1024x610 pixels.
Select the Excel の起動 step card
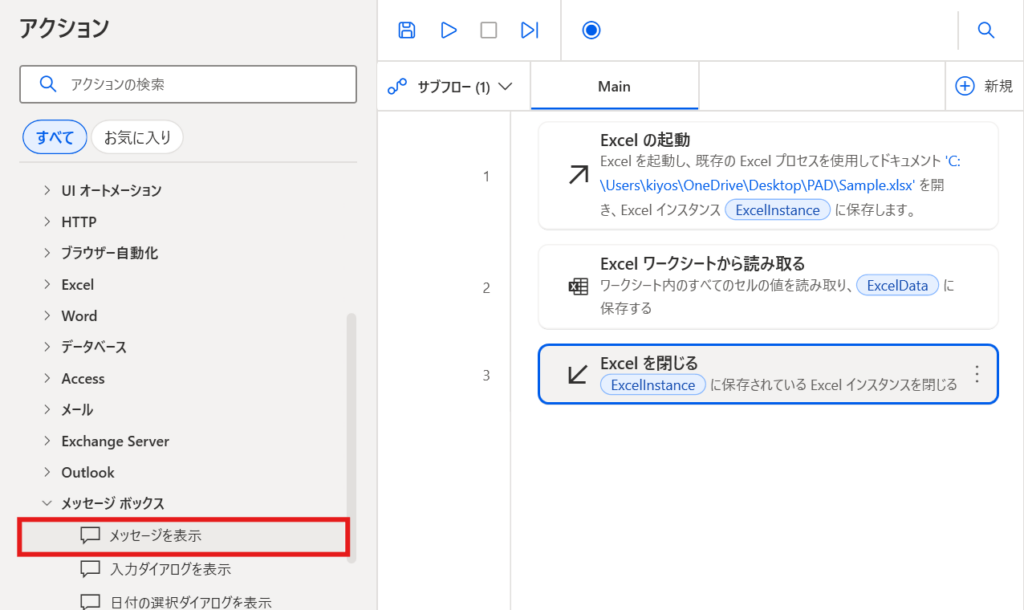tap(768, 176)
